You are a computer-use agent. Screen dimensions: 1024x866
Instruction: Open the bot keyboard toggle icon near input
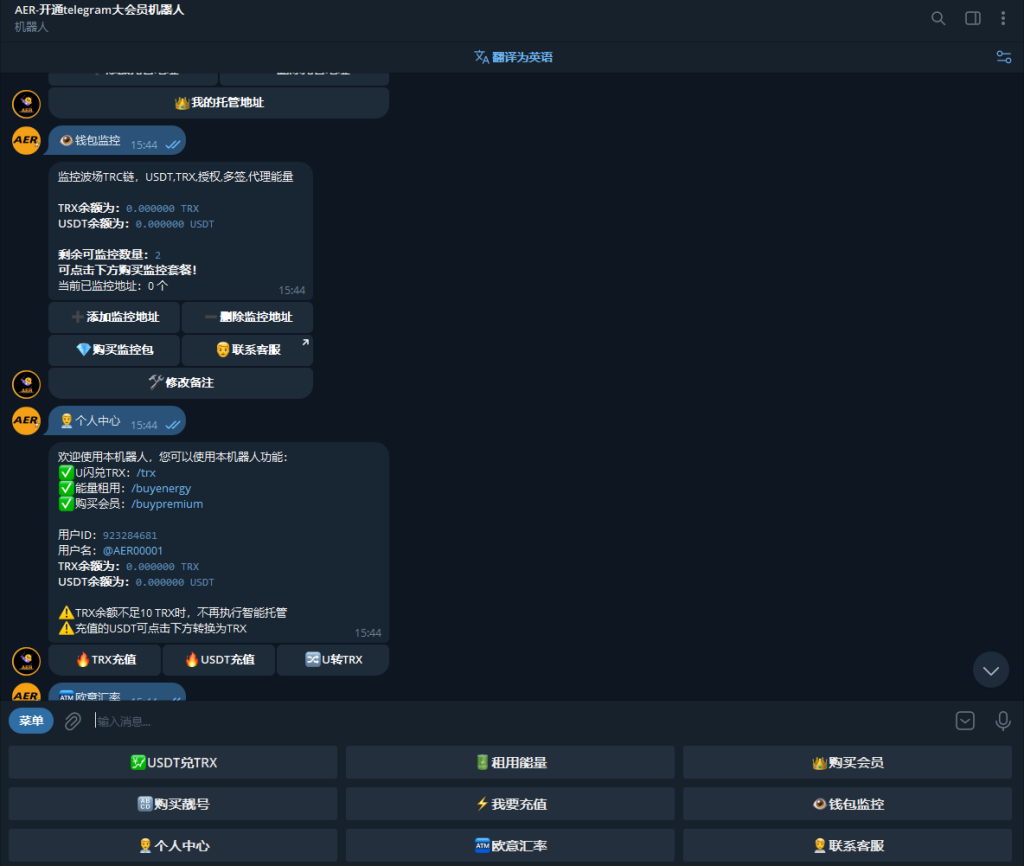(x=964, y=720)
